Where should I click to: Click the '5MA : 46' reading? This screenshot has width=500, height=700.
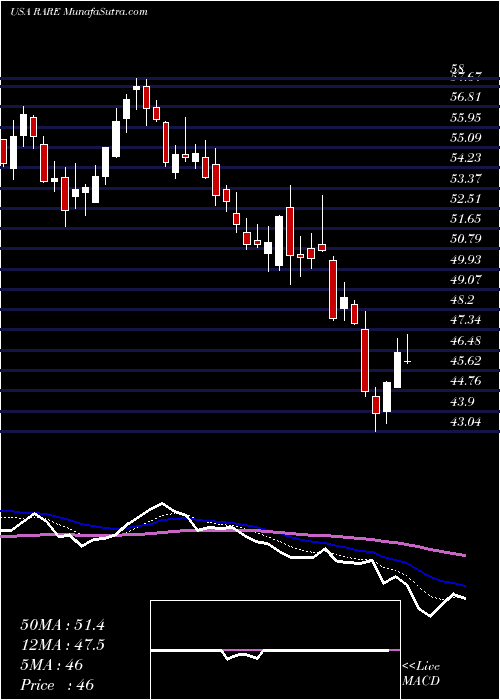pyautogui.click(x=52, y=665)
